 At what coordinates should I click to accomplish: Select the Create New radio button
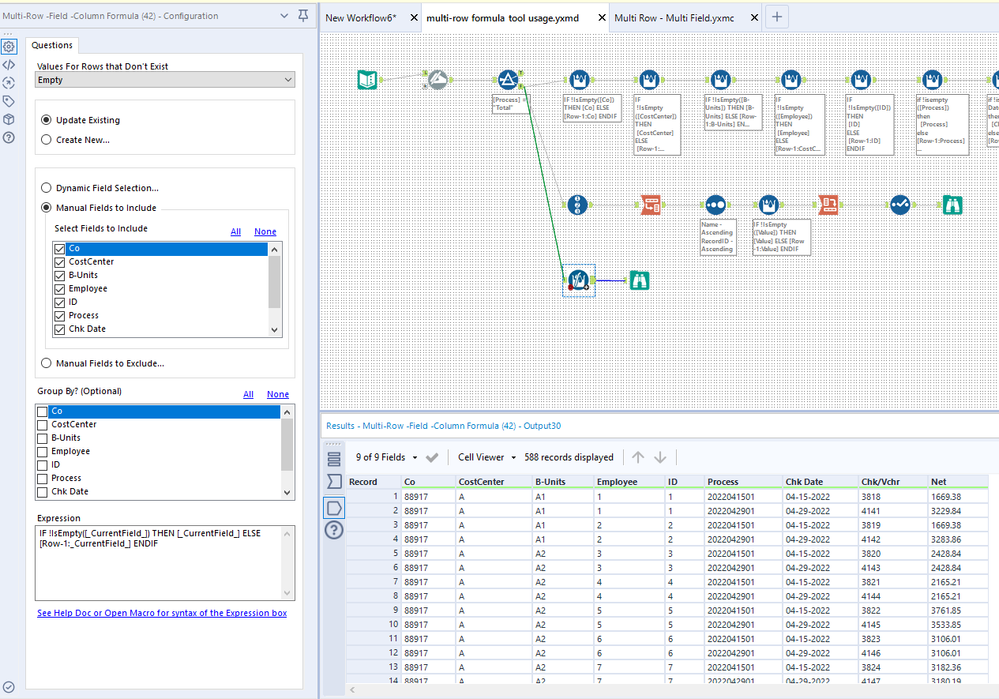[46, 140]
